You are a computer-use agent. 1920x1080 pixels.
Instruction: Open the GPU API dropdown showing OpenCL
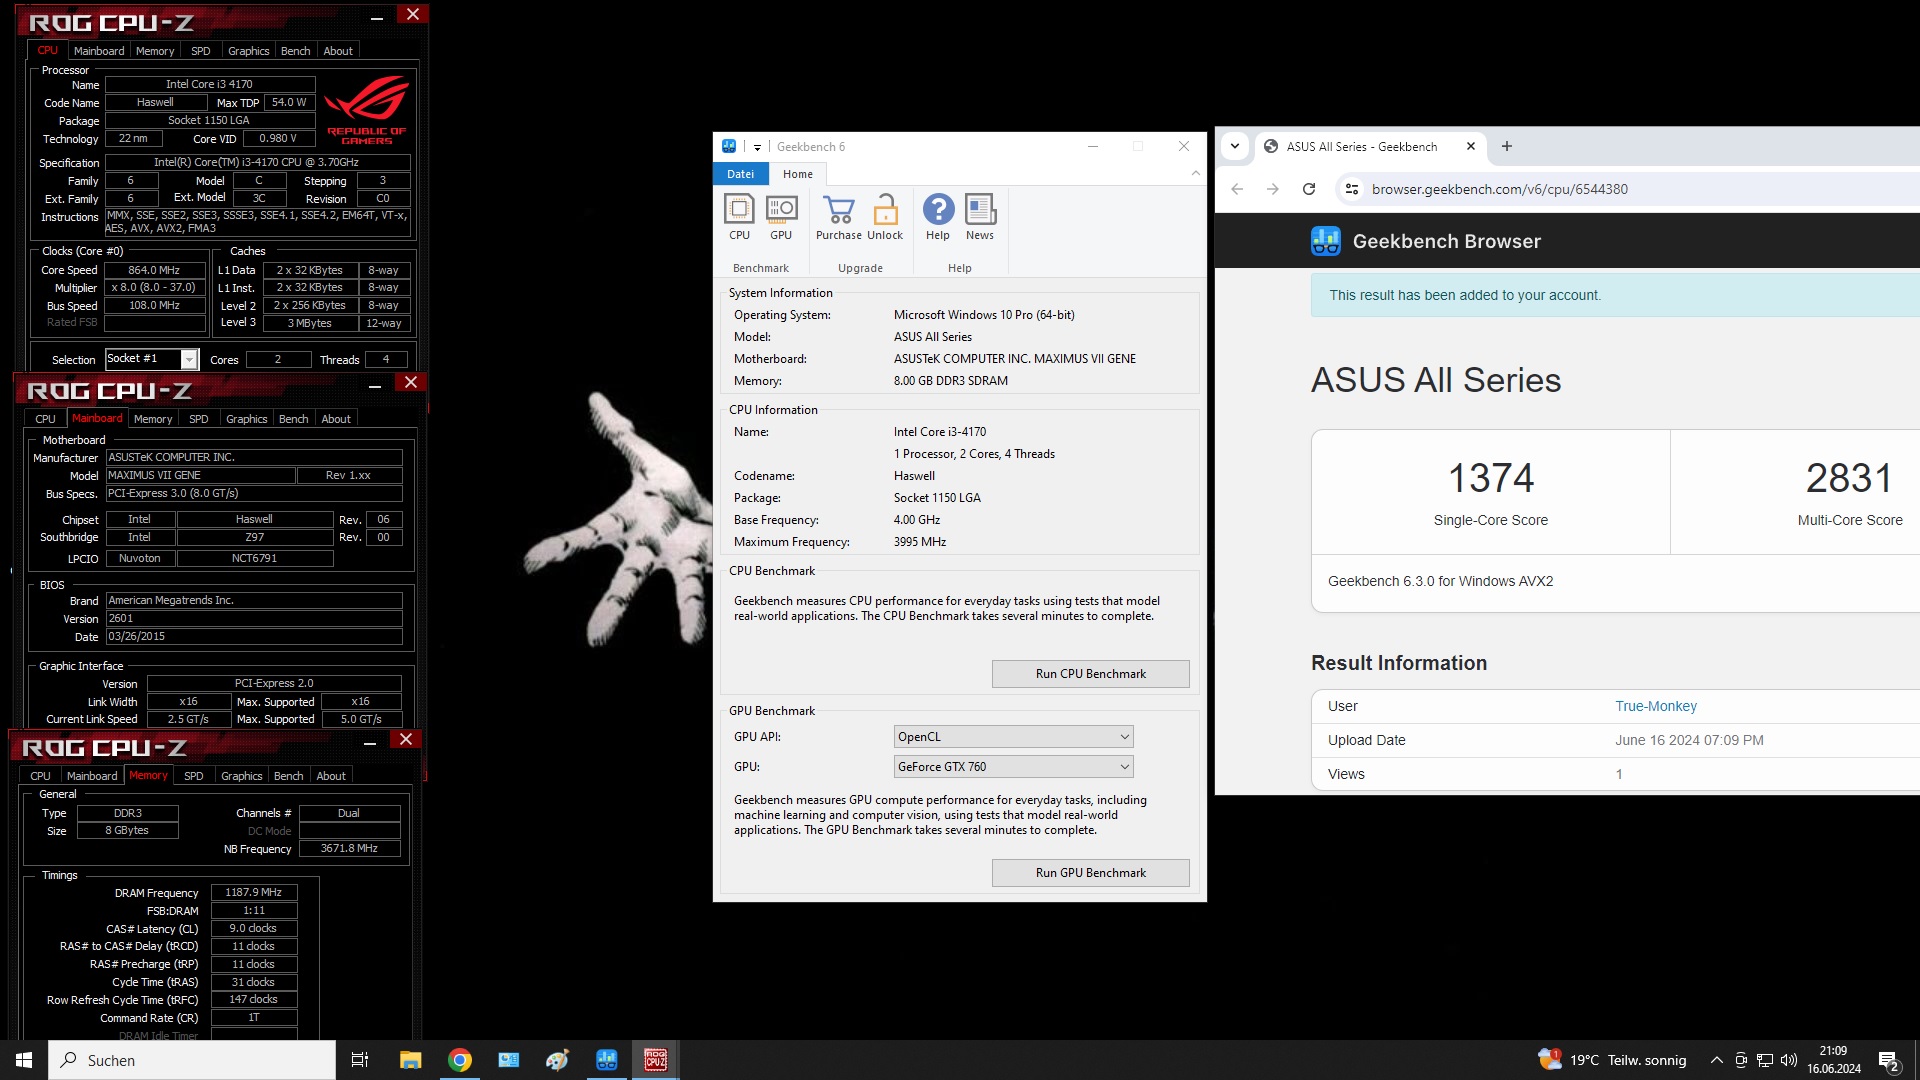click(x=1013, y=737)
